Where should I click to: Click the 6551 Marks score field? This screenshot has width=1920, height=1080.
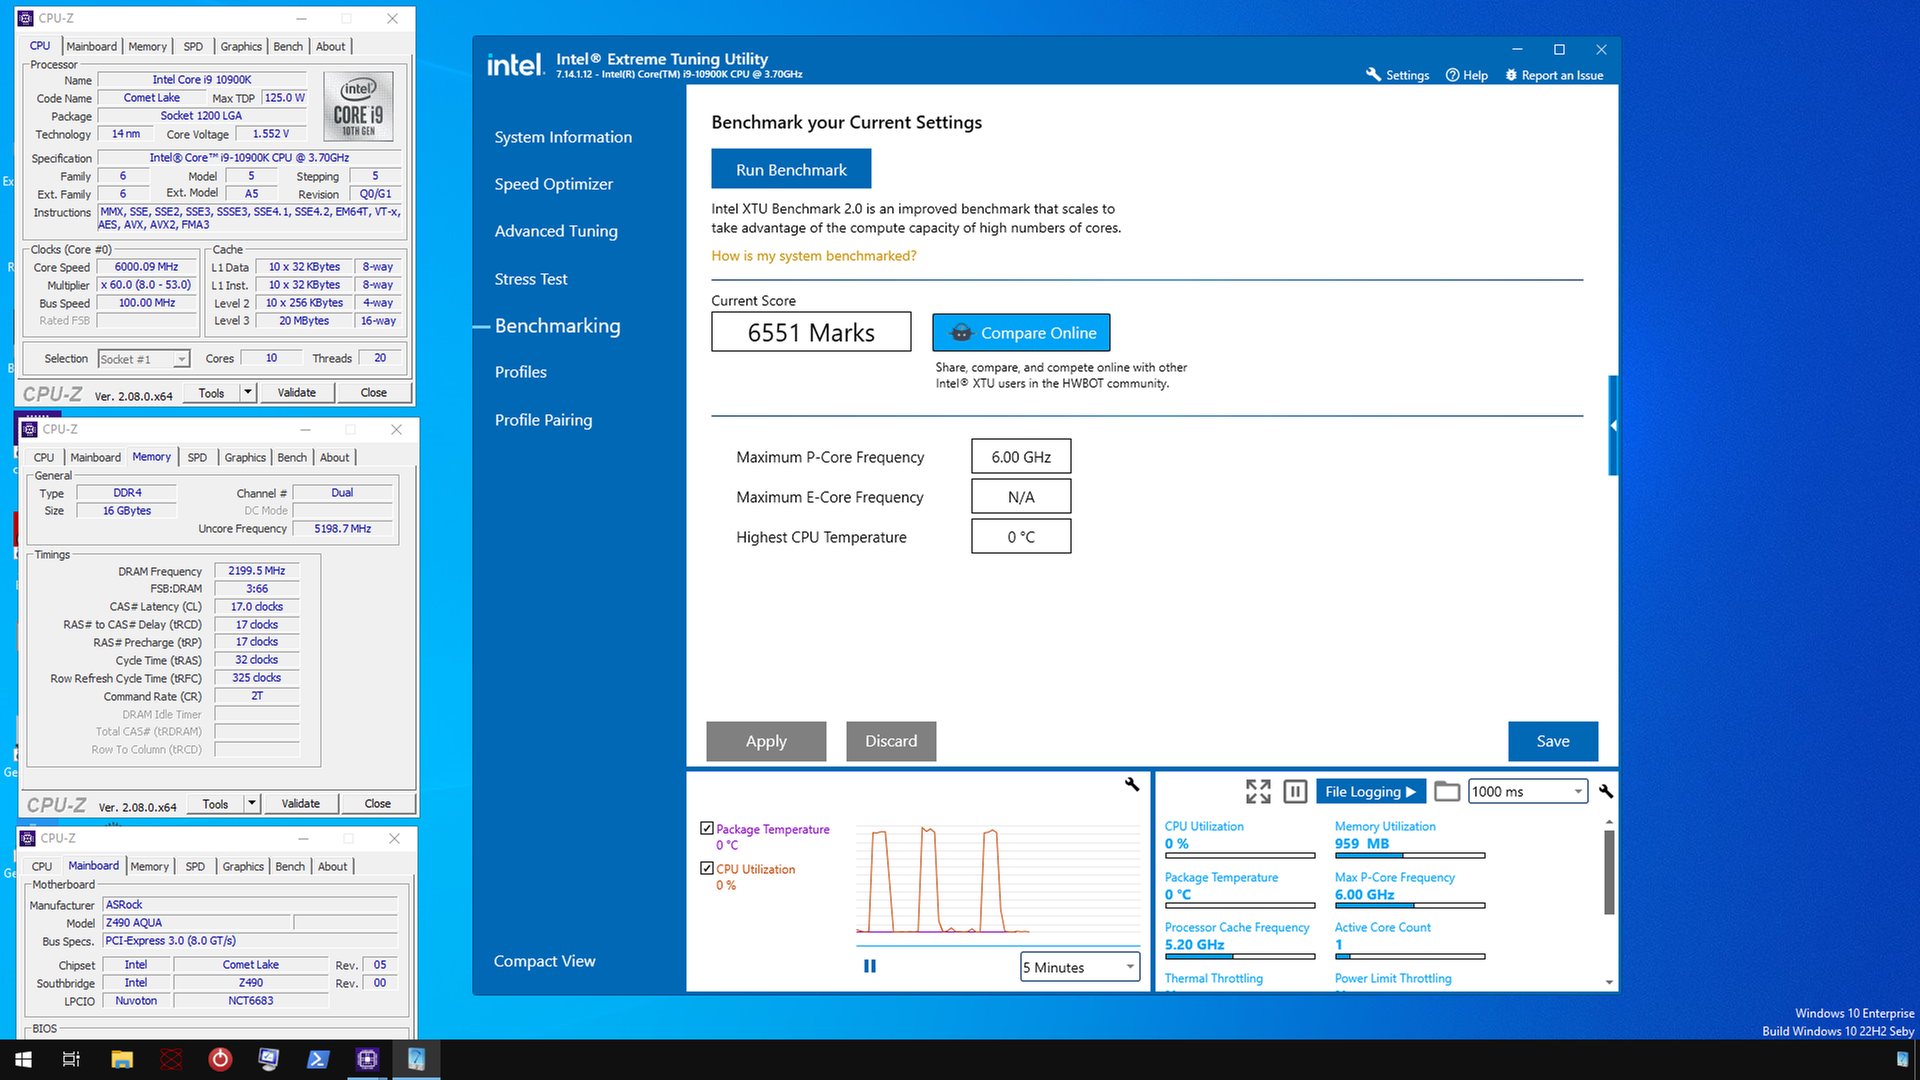pyautogui.click(x=811, y=332)
